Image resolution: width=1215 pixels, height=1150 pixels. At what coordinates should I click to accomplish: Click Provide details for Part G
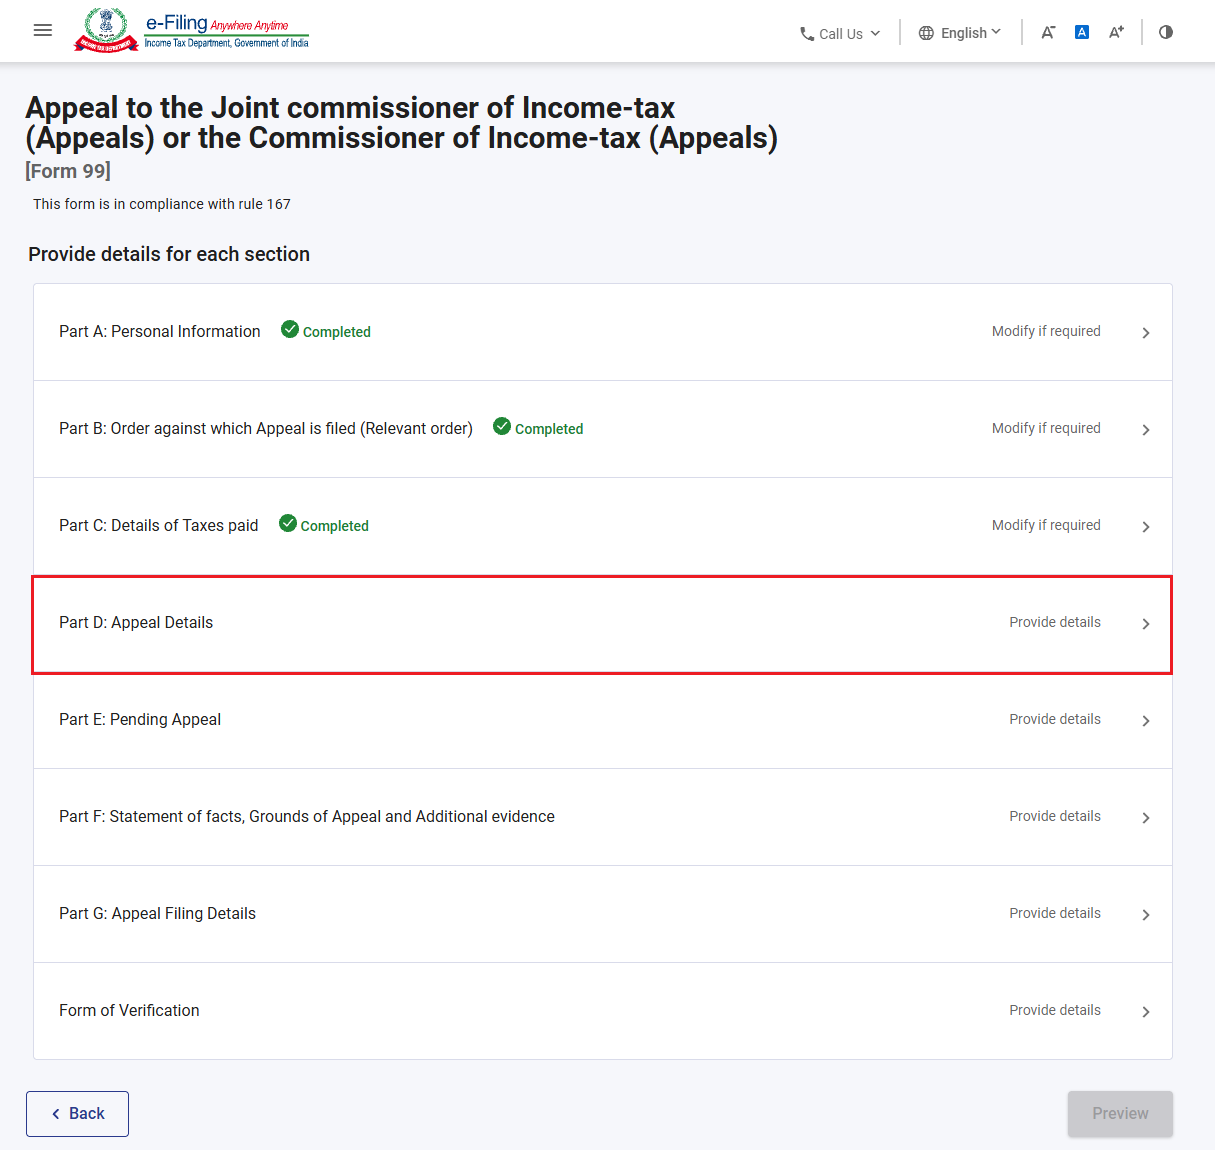click(x=1055, y=913)
